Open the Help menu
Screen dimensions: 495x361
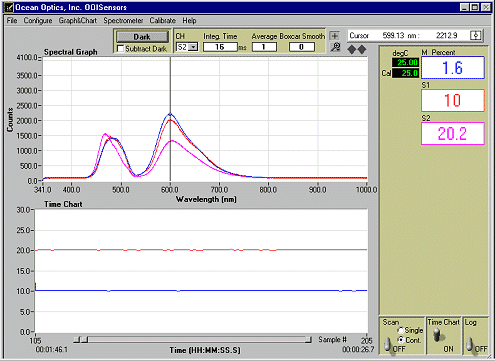(x=189, y=21)
